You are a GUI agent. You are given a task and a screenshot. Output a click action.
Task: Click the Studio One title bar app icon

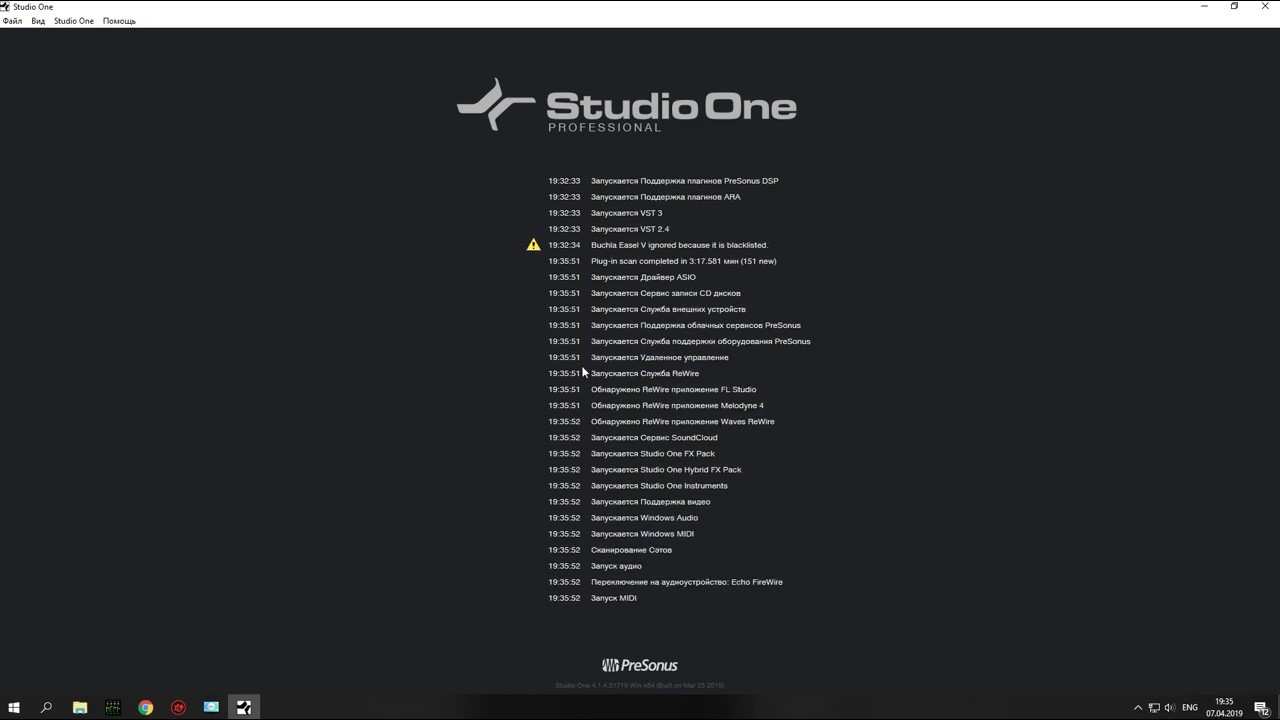coord(5,6)
